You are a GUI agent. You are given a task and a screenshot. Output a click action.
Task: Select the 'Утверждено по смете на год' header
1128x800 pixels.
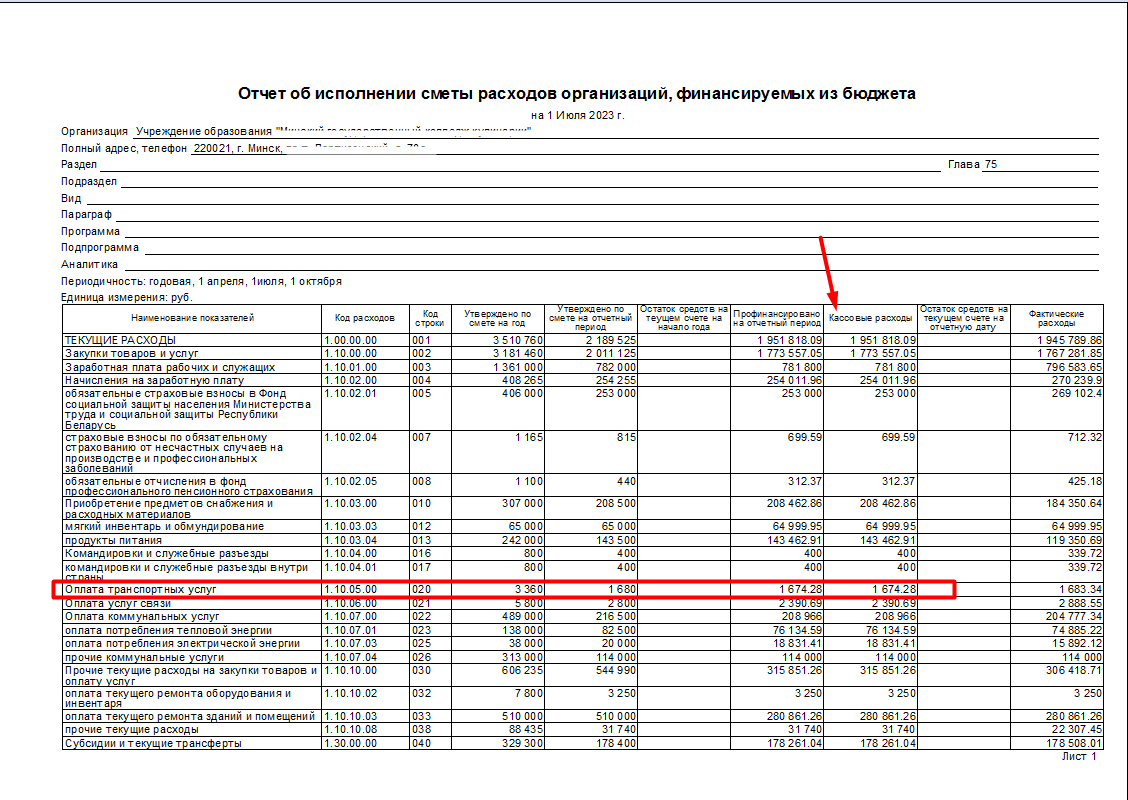point(497,318)
